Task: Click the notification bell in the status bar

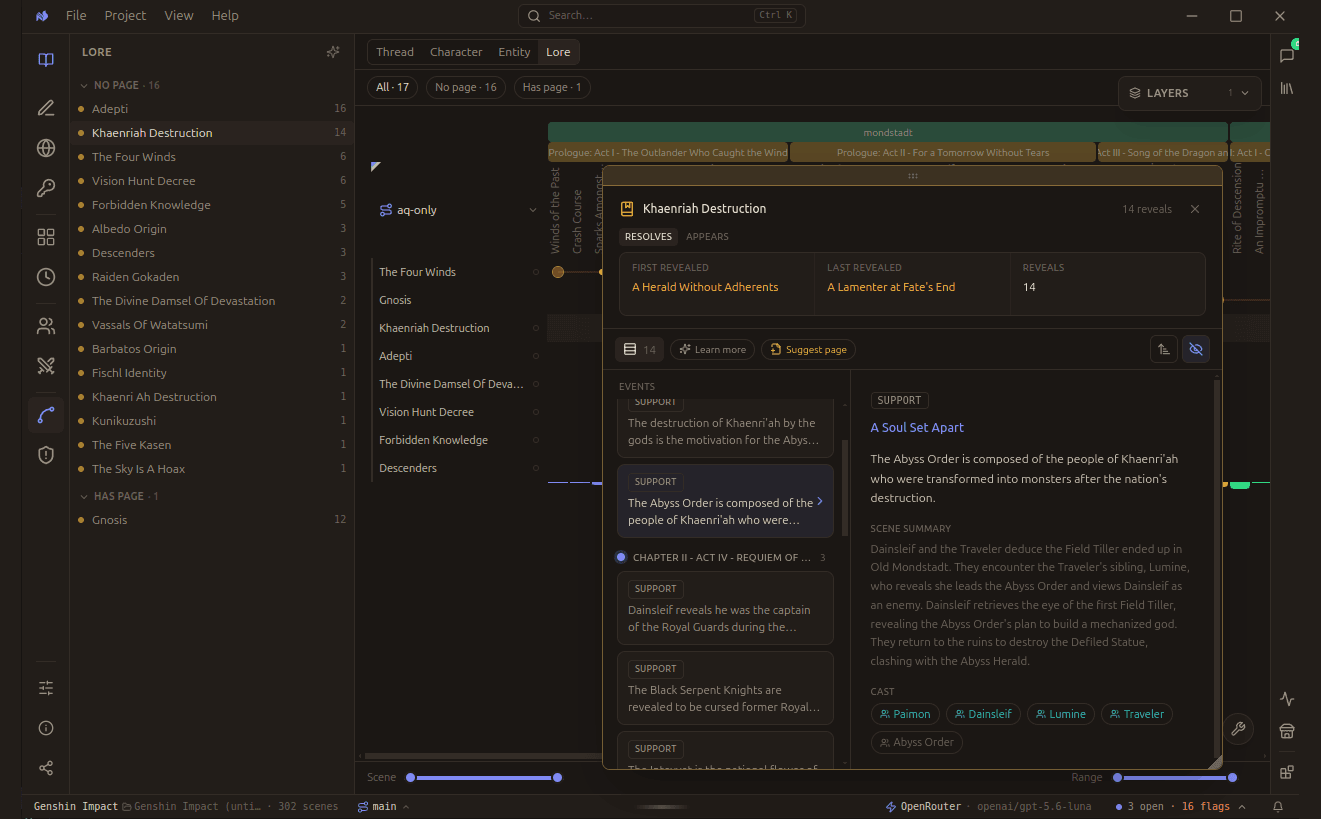Action: click(x=1278, y=806)
